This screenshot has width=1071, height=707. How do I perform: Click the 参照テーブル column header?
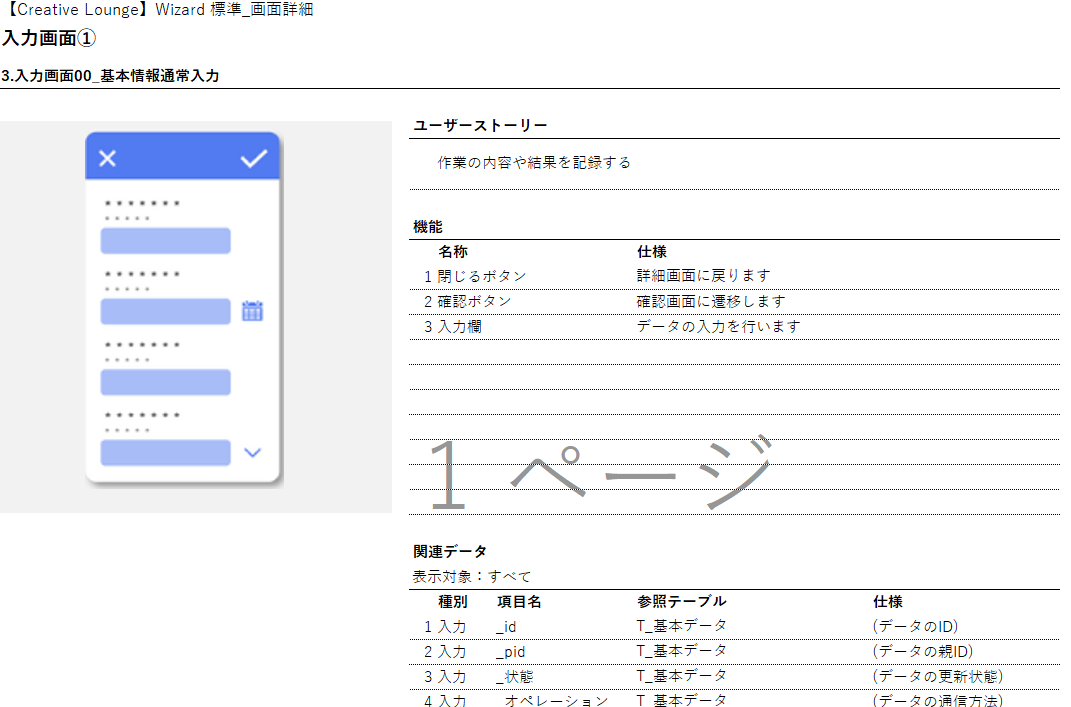pyautogui.click(x=681, y=602)
